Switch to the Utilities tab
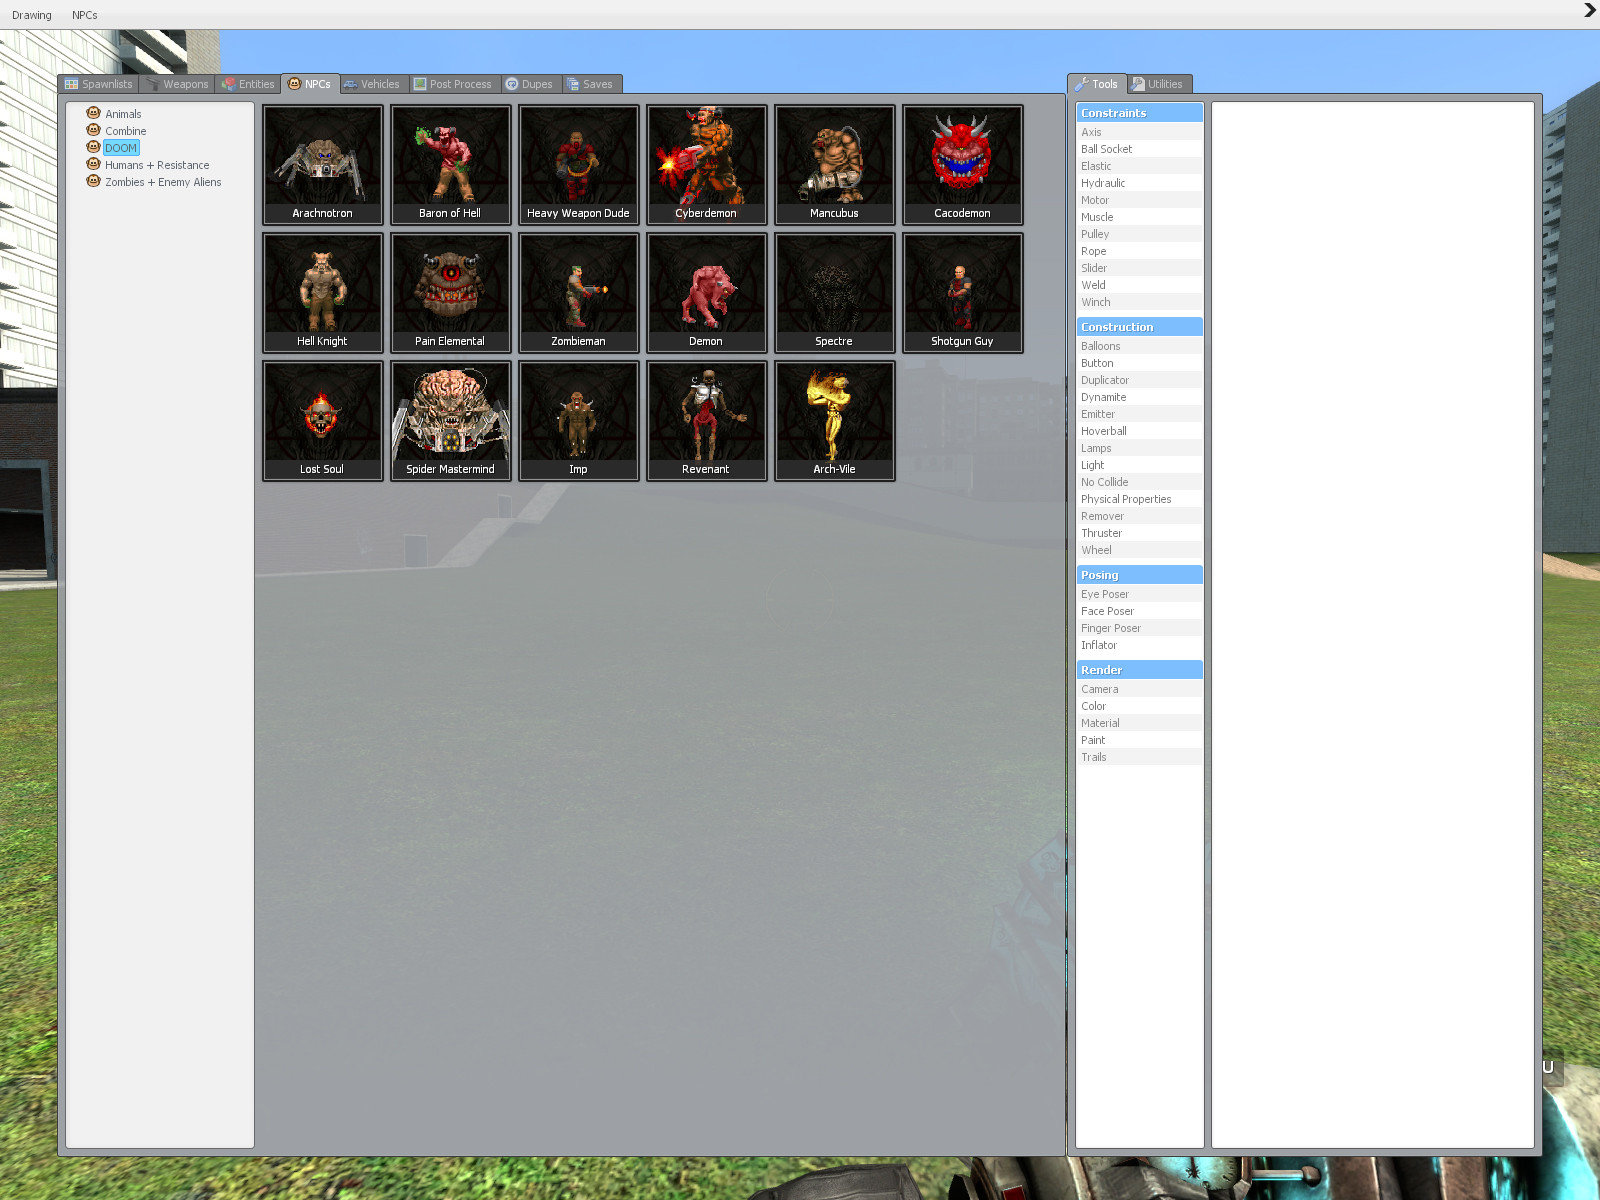The image size is (1600, 1200). point(1158,84)
